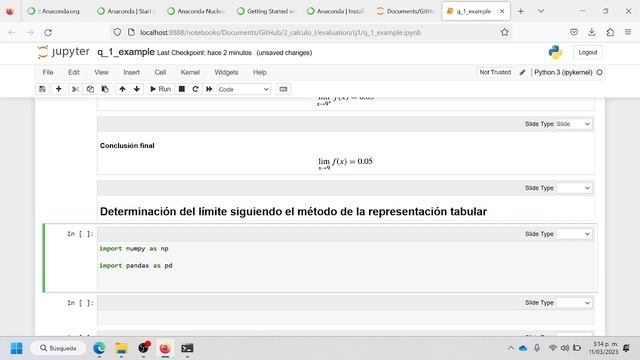Viewport: 640px width, 360px height.
Task: Select the Determinación del límite heading
Action: point(293,211)
